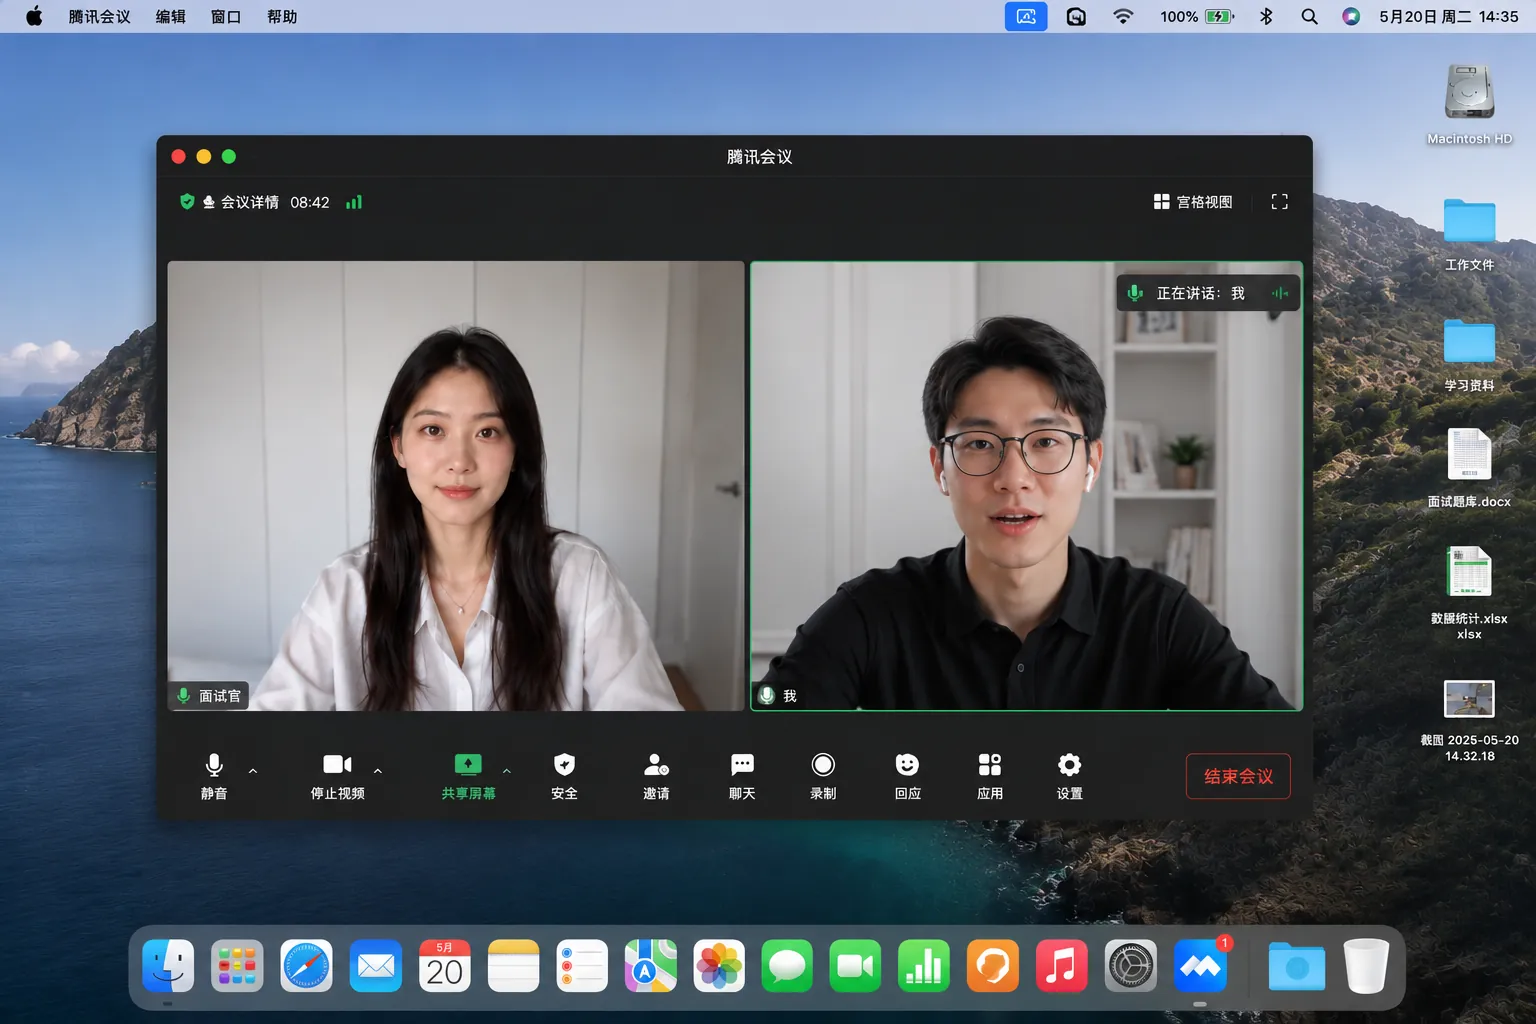Screen dimensions: 1536x1024
Task: Select the 学习资料 desktop folder
Action: pos(1469,355)
